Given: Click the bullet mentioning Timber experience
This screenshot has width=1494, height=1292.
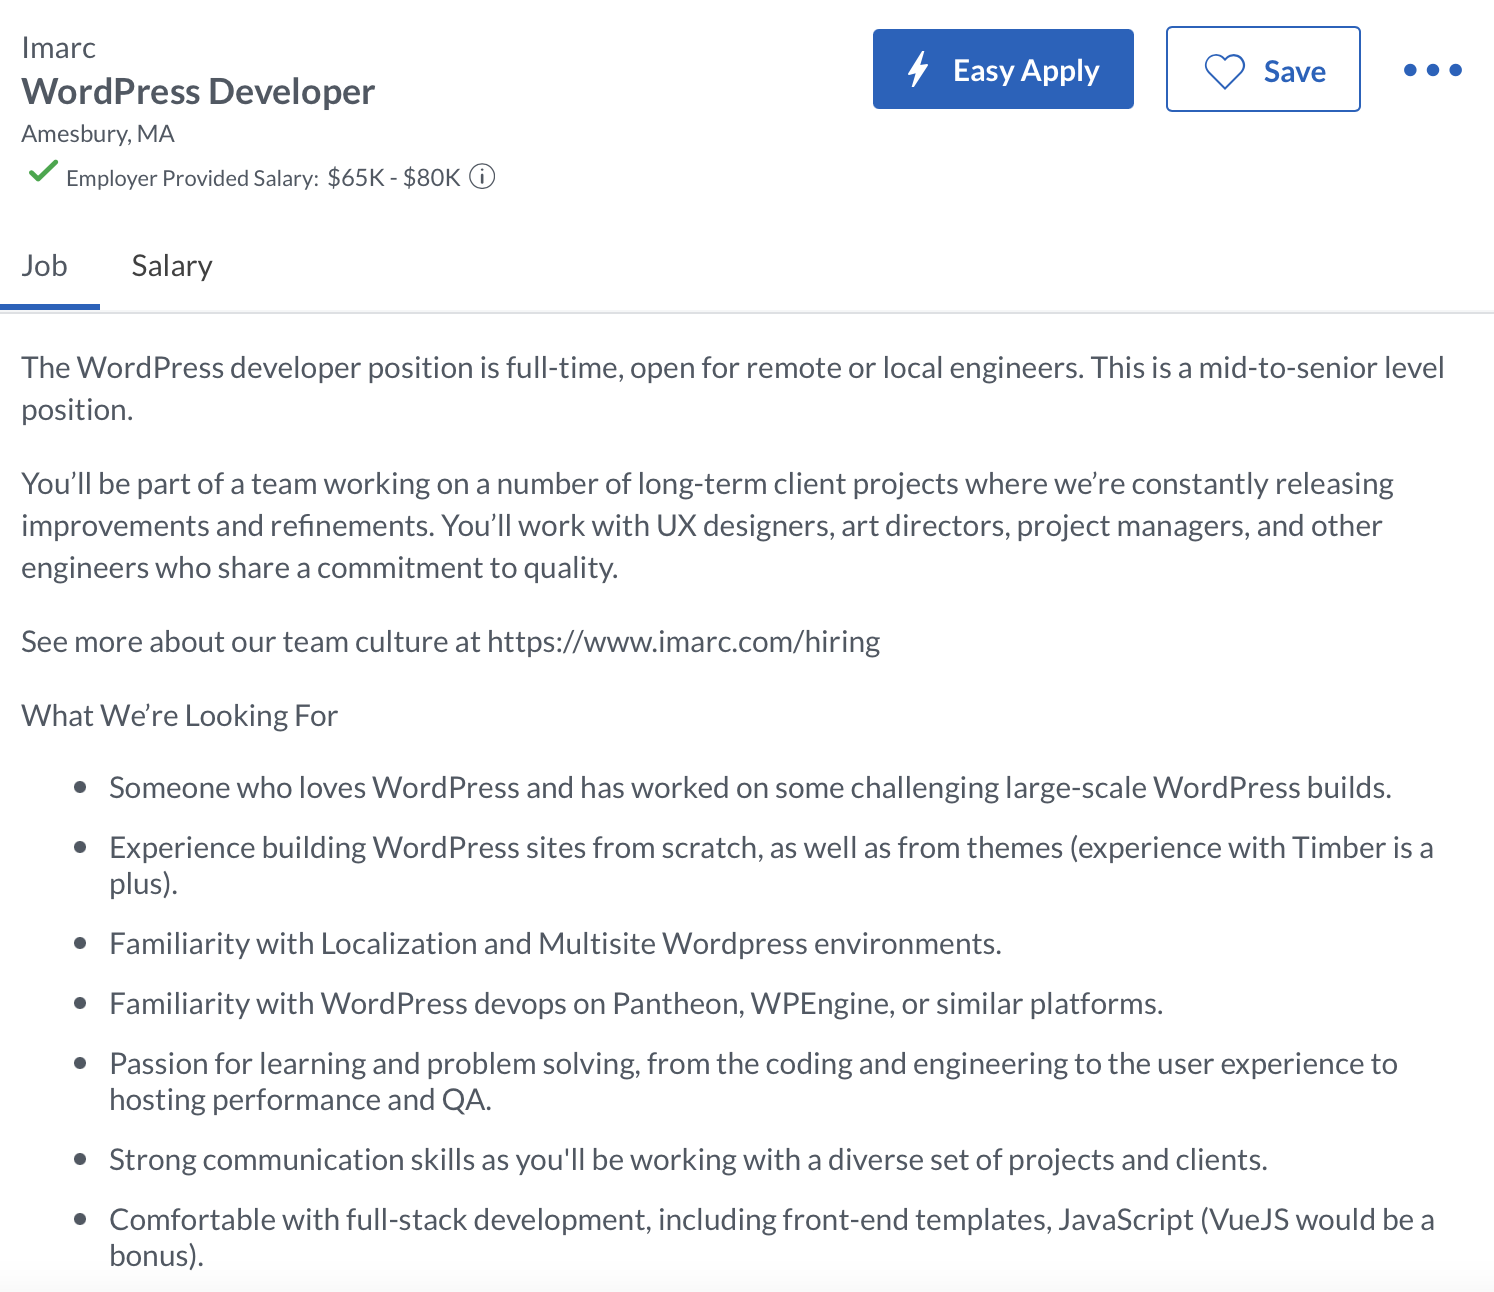Looking at the screenshot, I should coord(771,865).
